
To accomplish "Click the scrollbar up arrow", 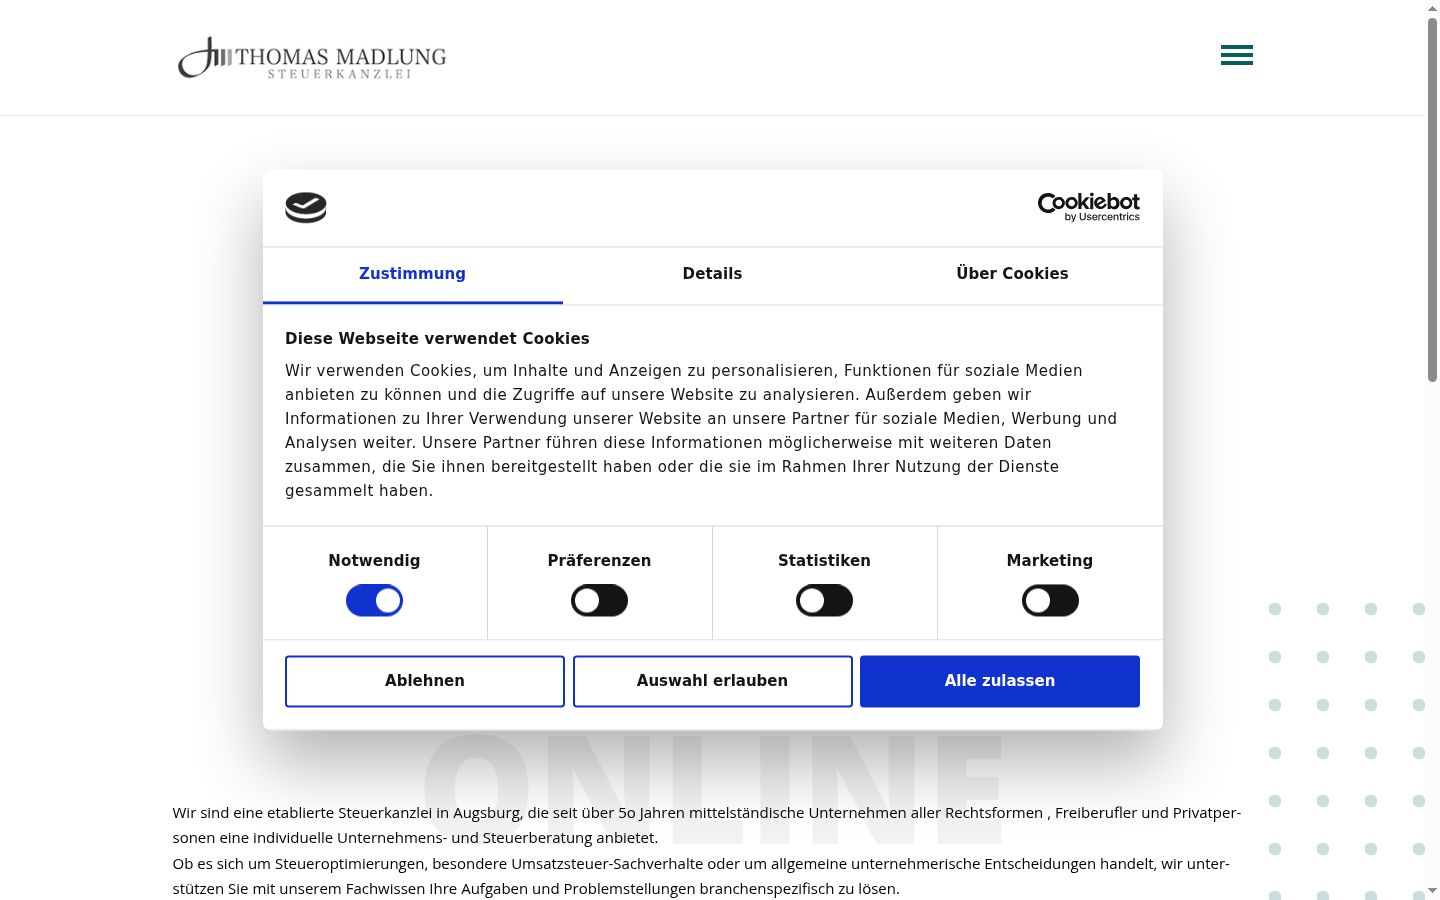I will [1432, 8].
